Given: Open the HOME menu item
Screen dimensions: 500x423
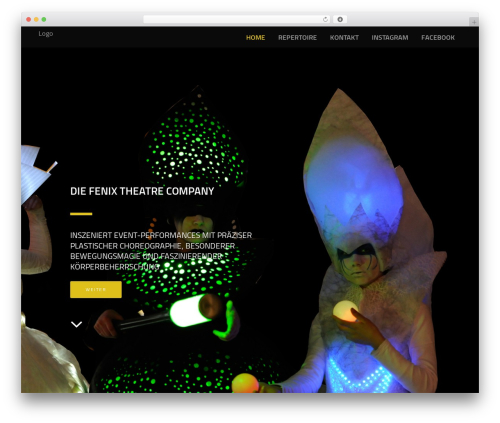Looking at the screenshot, I should (255, 38).
